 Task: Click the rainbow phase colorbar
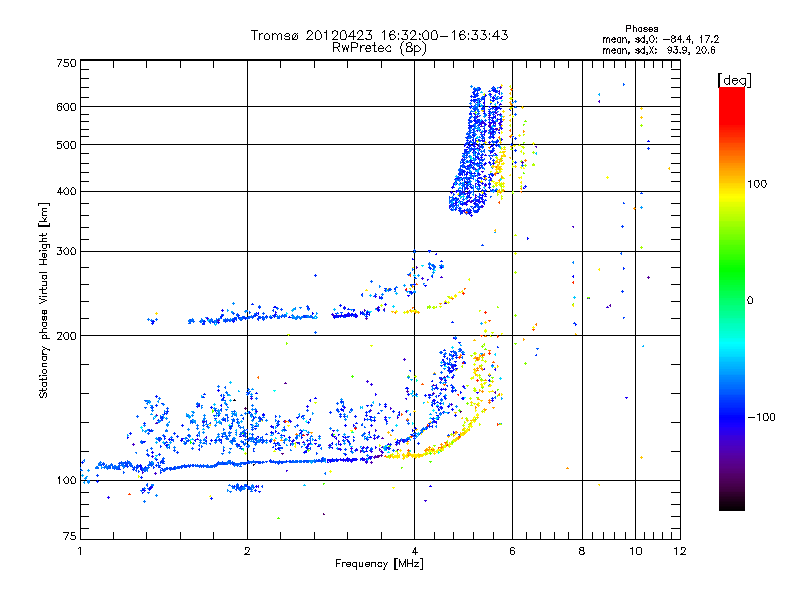point(732,298)
